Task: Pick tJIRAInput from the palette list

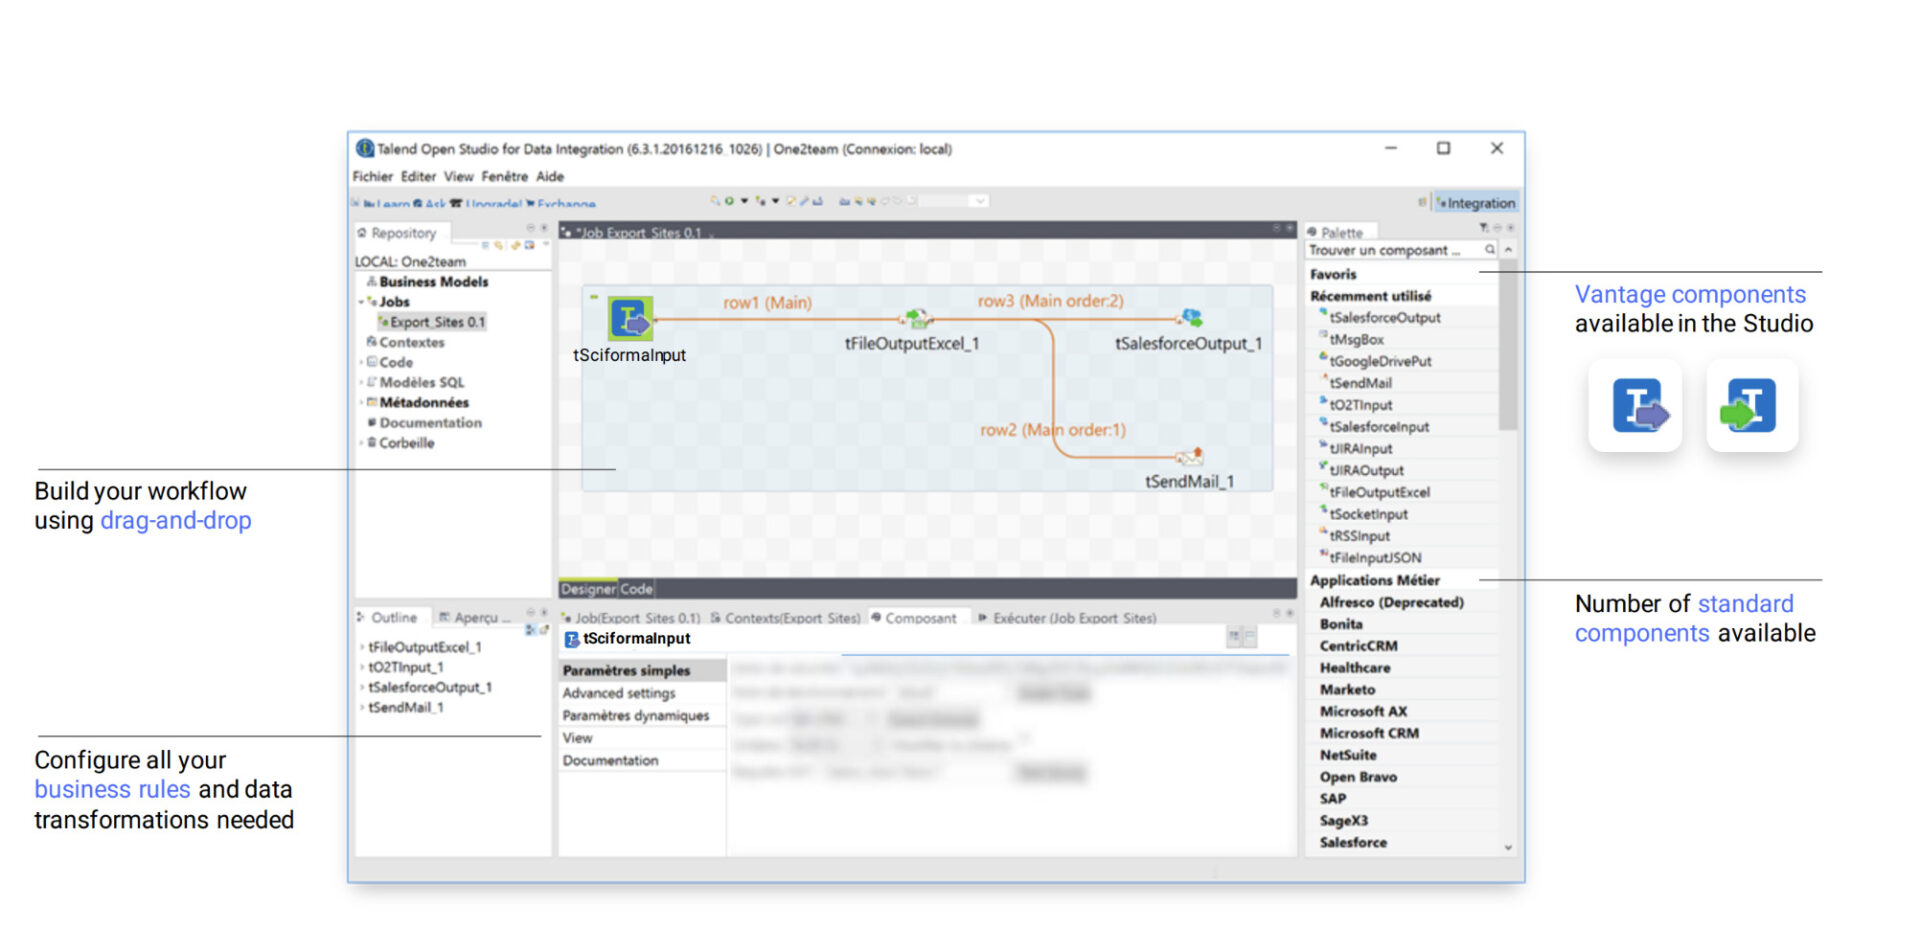Action: (x=1359, y=448)
